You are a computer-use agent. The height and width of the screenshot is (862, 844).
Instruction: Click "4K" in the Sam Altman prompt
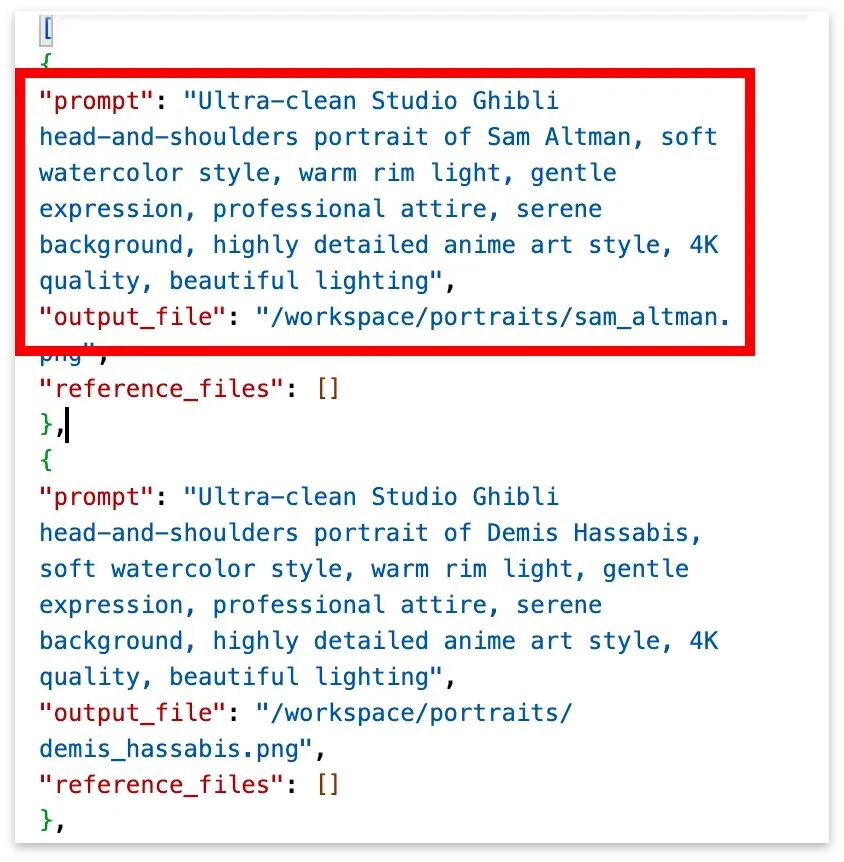(704, 245)
